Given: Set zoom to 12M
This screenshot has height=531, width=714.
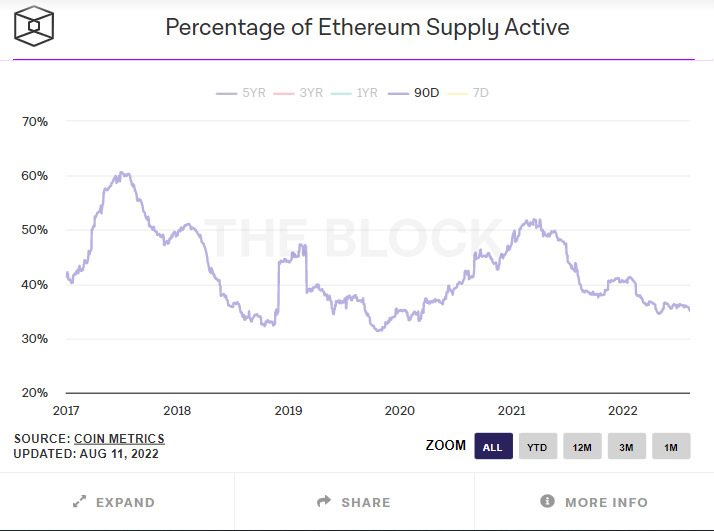Looking at the screenshot, I should click(582, 446).
